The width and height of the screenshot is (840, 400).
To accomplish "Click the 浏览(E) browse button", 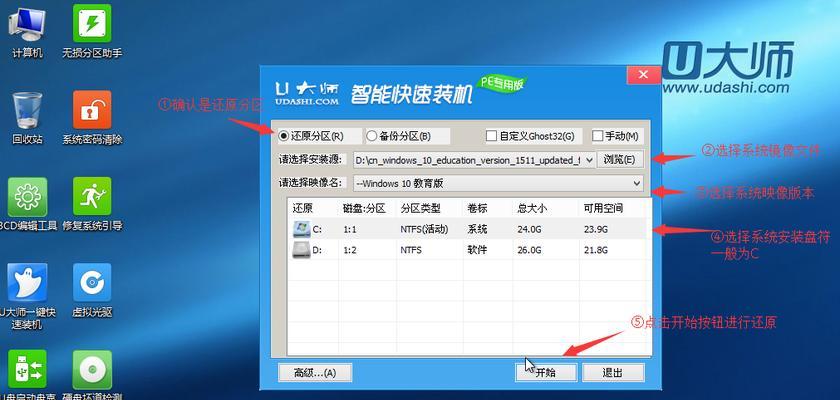I will coord(620,159).
